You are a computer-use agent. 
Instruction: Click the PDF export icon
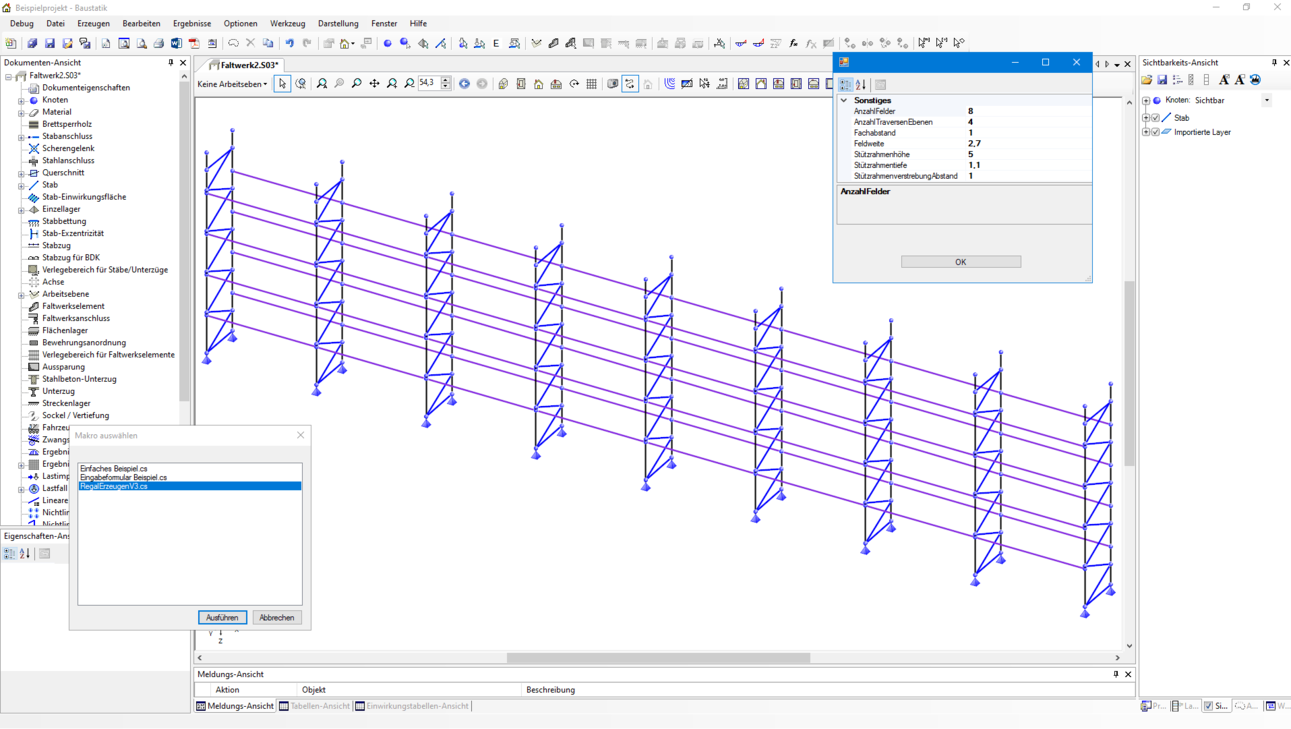point(194,43)
